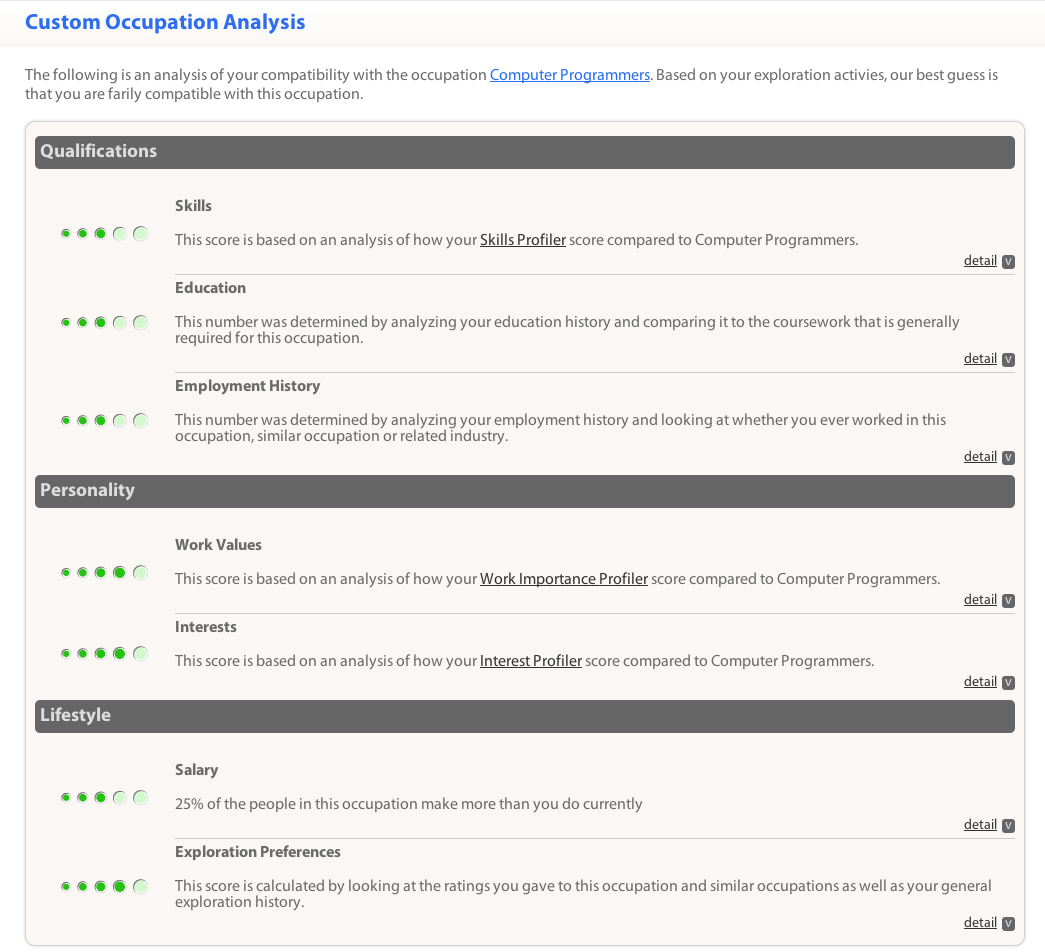Click the Personality section header

click(86, 490)
